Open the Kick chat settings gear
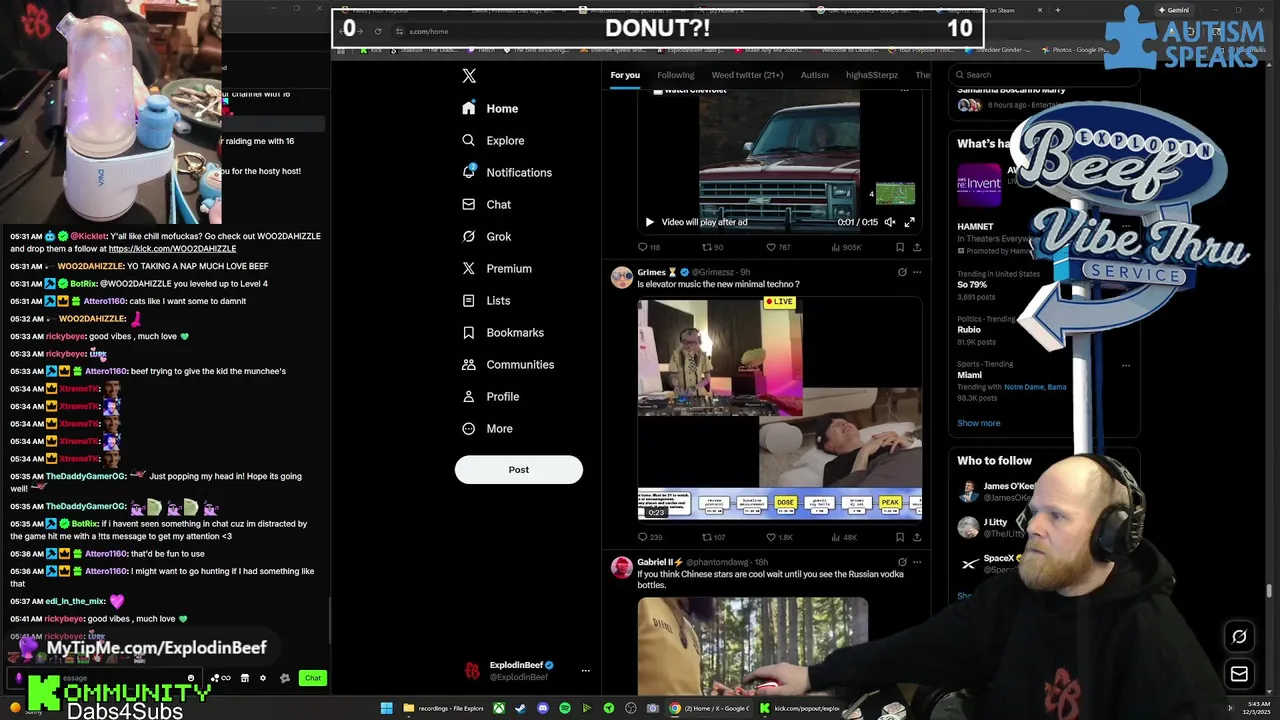Image resolution: width=1280 pixels, height=720 pixels. pyautogui.click(x=263, y=678)
